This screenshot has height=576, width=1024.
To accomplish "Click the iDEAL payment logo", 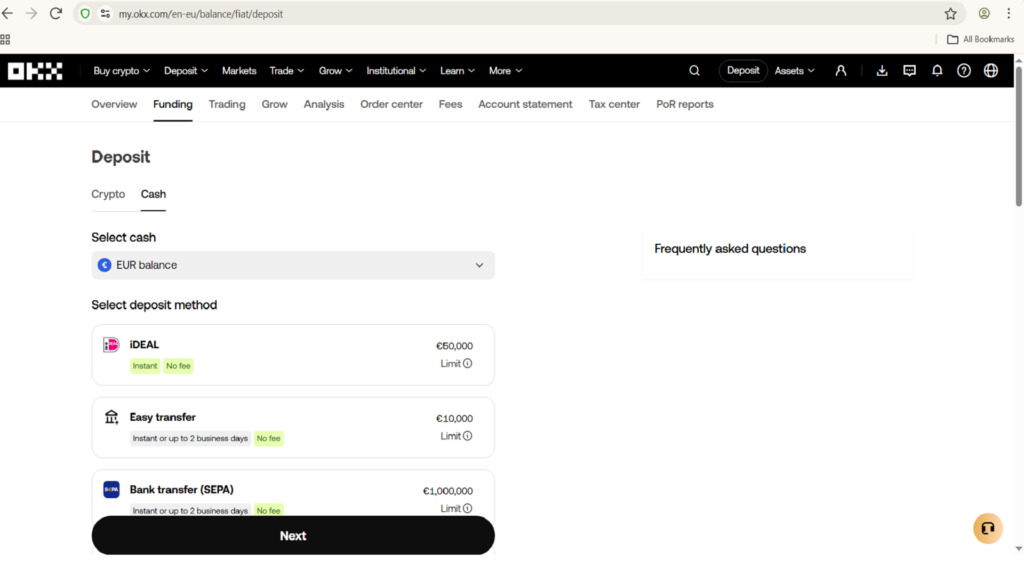I will [111, 345].
